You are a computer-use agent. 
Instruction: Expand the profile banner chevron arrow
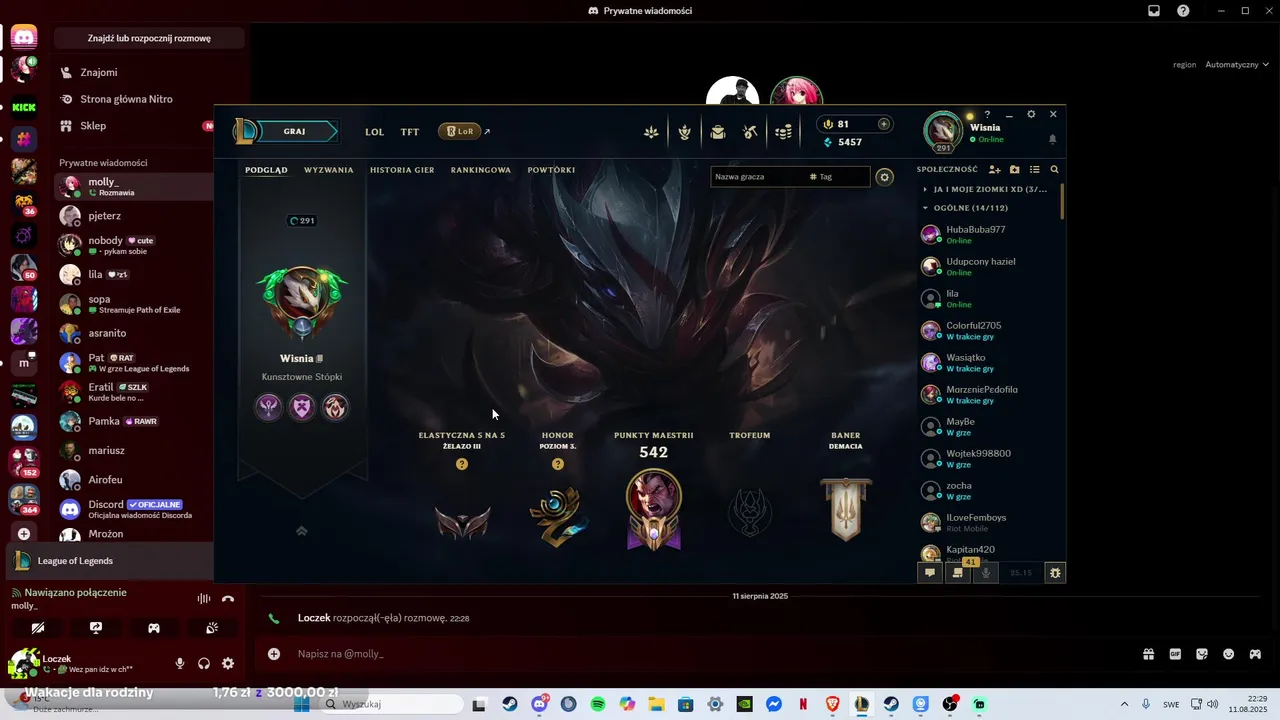301,531
